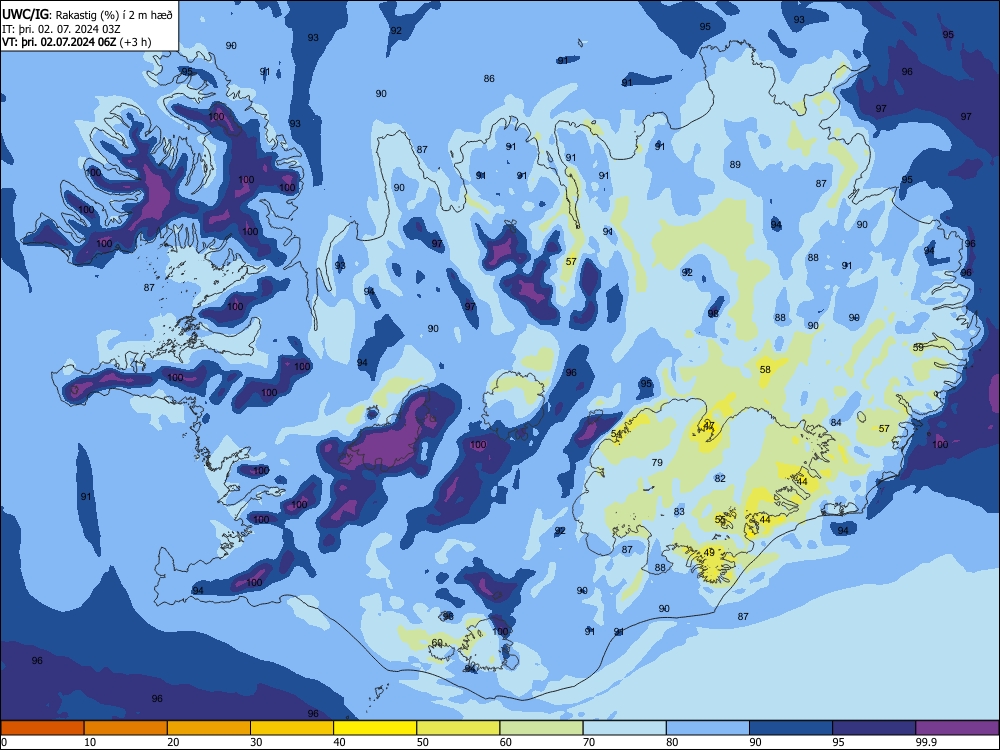Click the map value '79'
The height and width of the screenshot is (750, 1000).
[657, 462]
